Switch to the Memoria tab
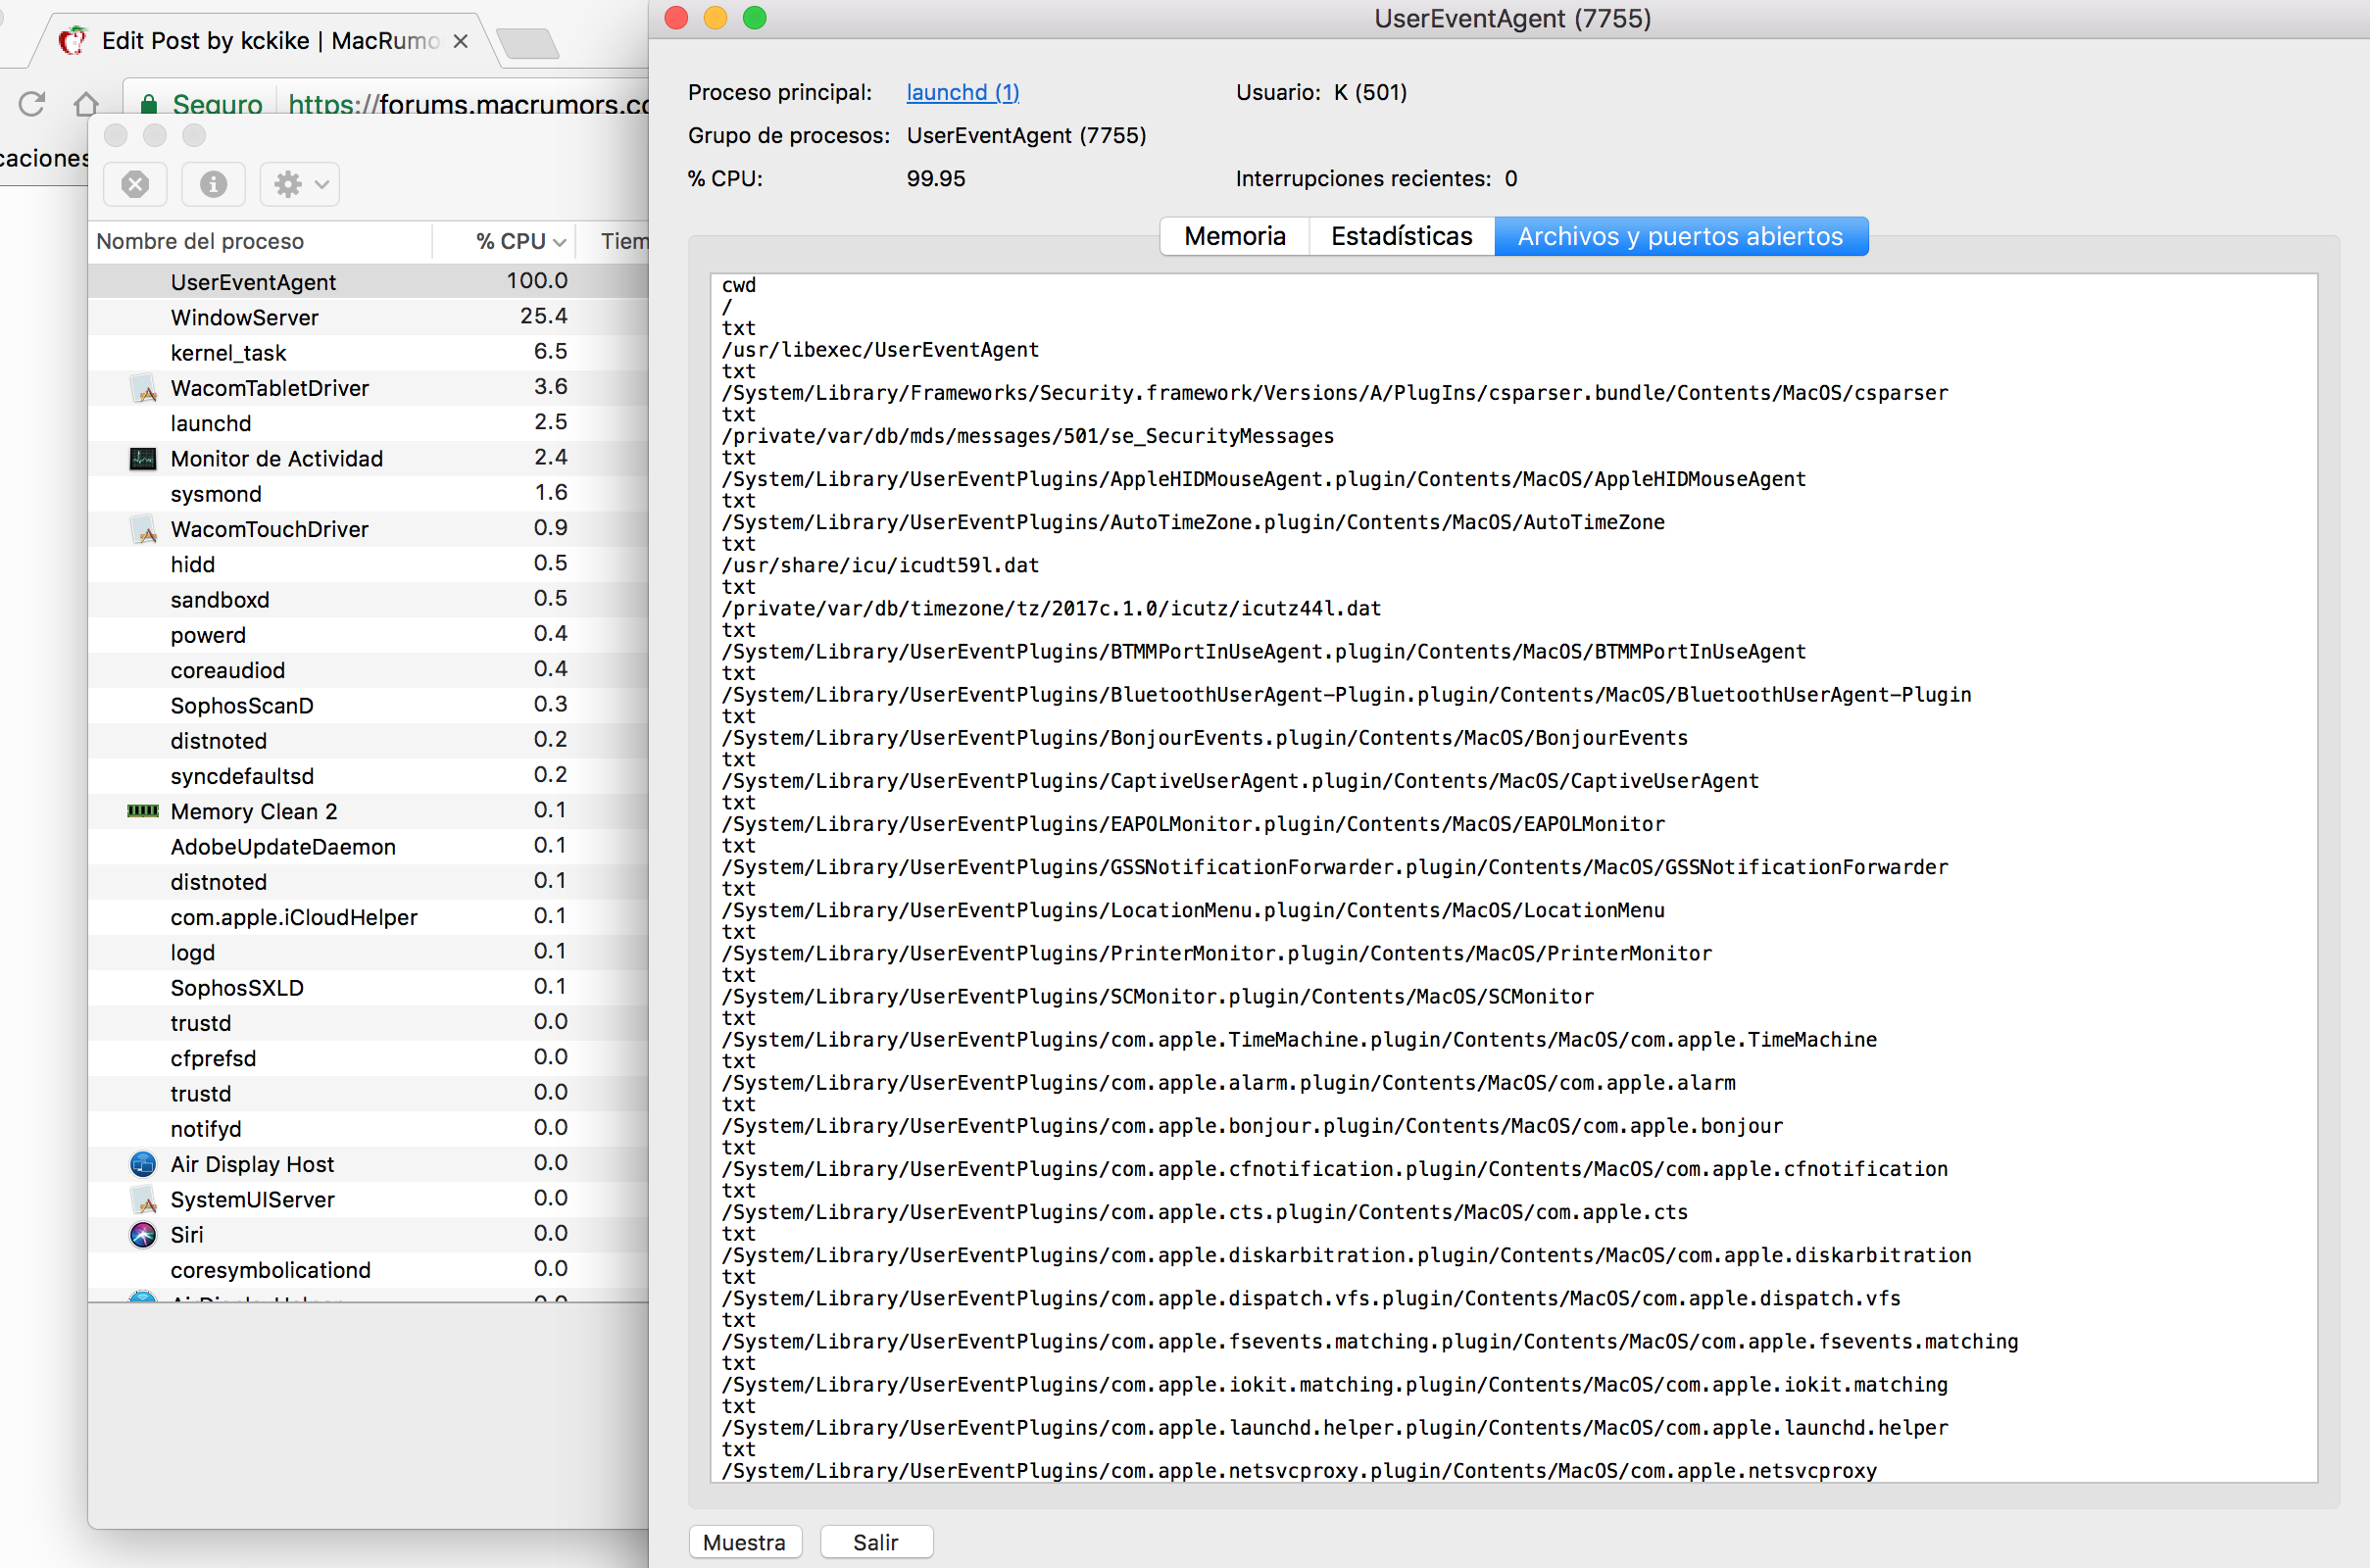The height and width of the screenshot is (1568, 2370). point(1234,236)
